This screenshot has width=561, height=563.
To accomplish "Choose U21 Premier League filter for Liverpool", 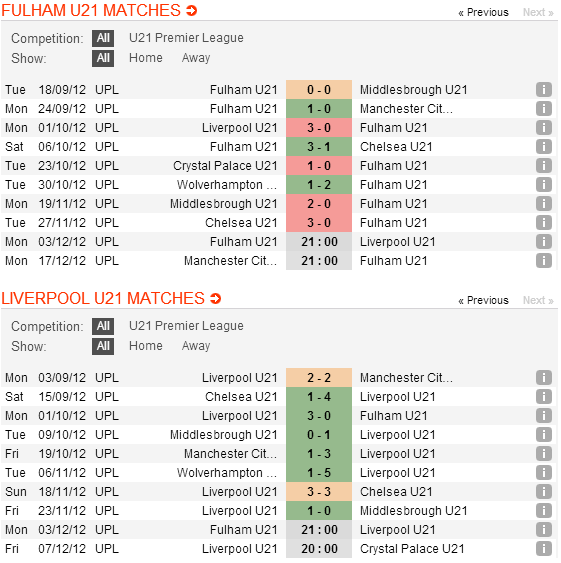I will [x=186, y=326].
